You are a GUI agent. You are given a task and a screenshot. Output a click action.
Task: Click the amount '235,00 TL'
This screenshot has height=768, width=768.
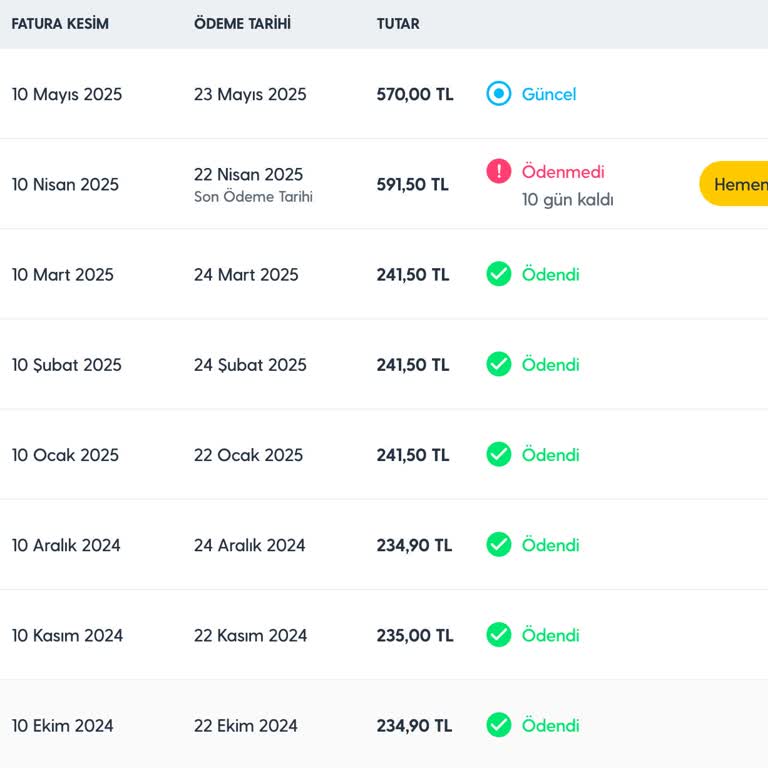415,635
